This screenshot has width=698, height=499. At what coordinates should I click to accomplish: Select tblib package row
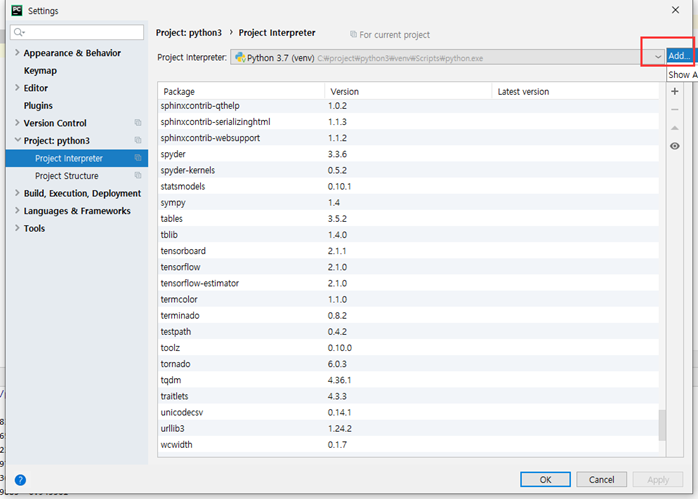[x=408, y=235]
